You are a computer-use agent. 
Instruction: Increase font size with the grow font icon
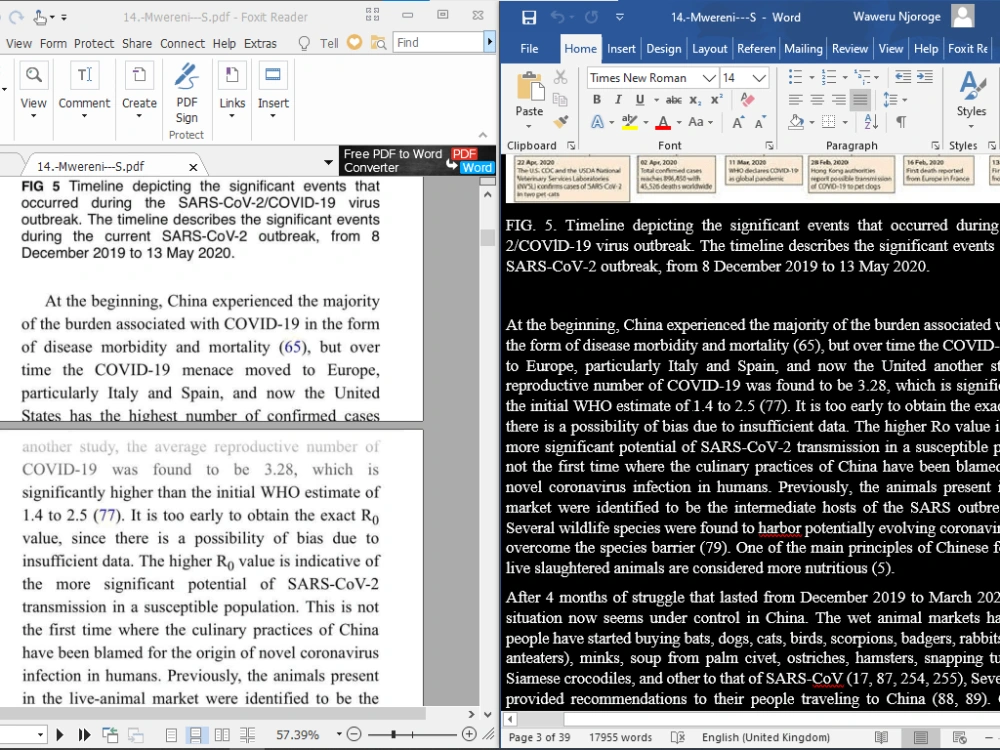[x=738, y=122]
